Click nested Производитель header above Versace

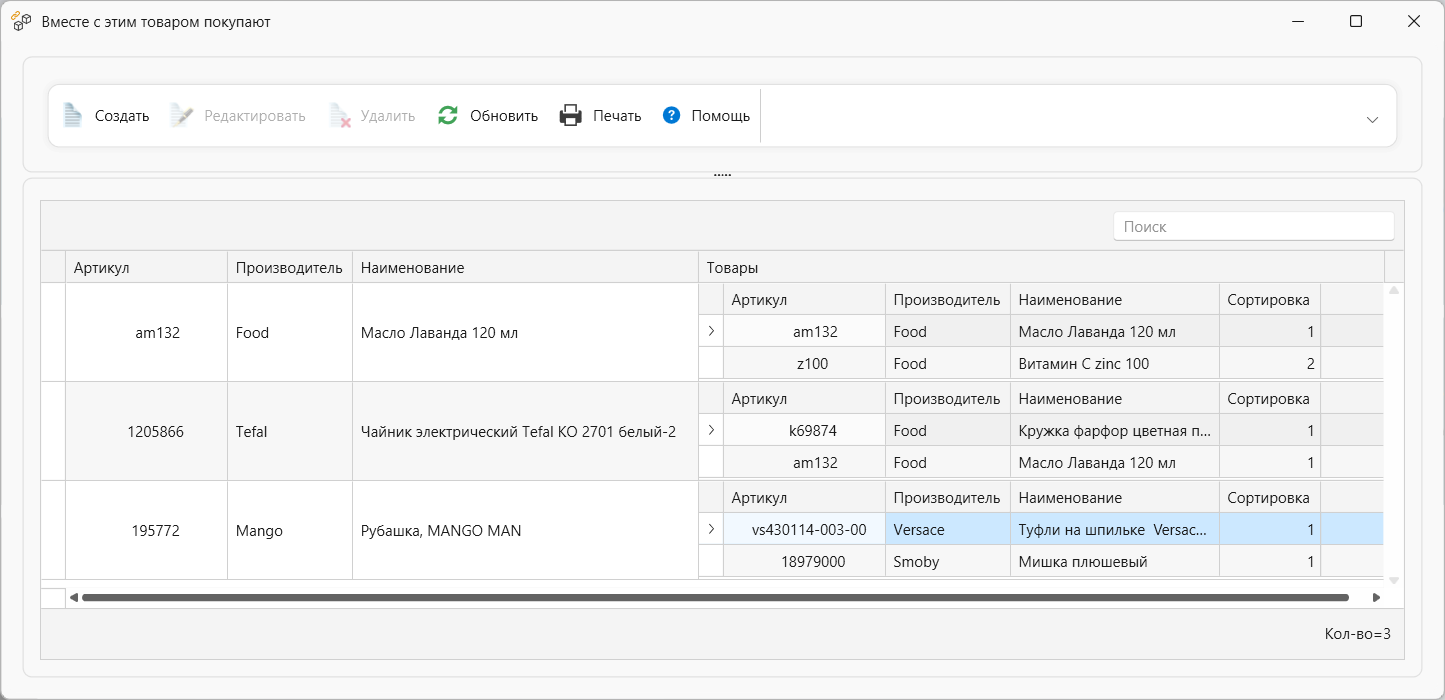pyautogui.click(x=947, y=498)
